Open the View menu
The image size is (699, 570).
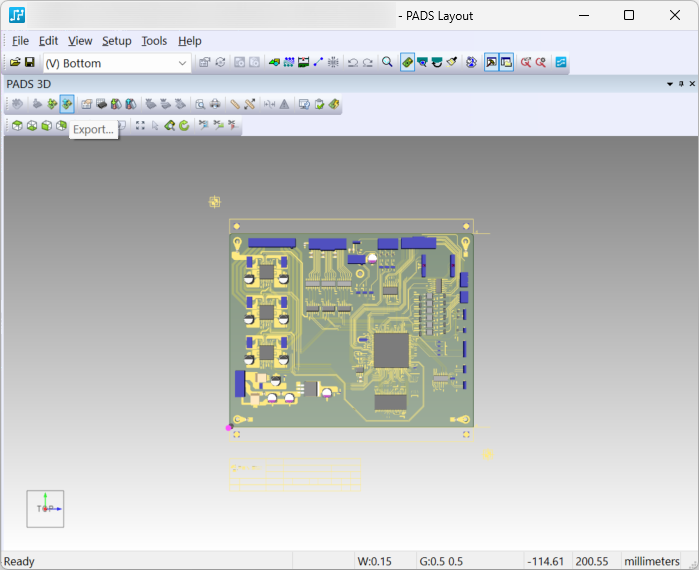coord(80,41)
